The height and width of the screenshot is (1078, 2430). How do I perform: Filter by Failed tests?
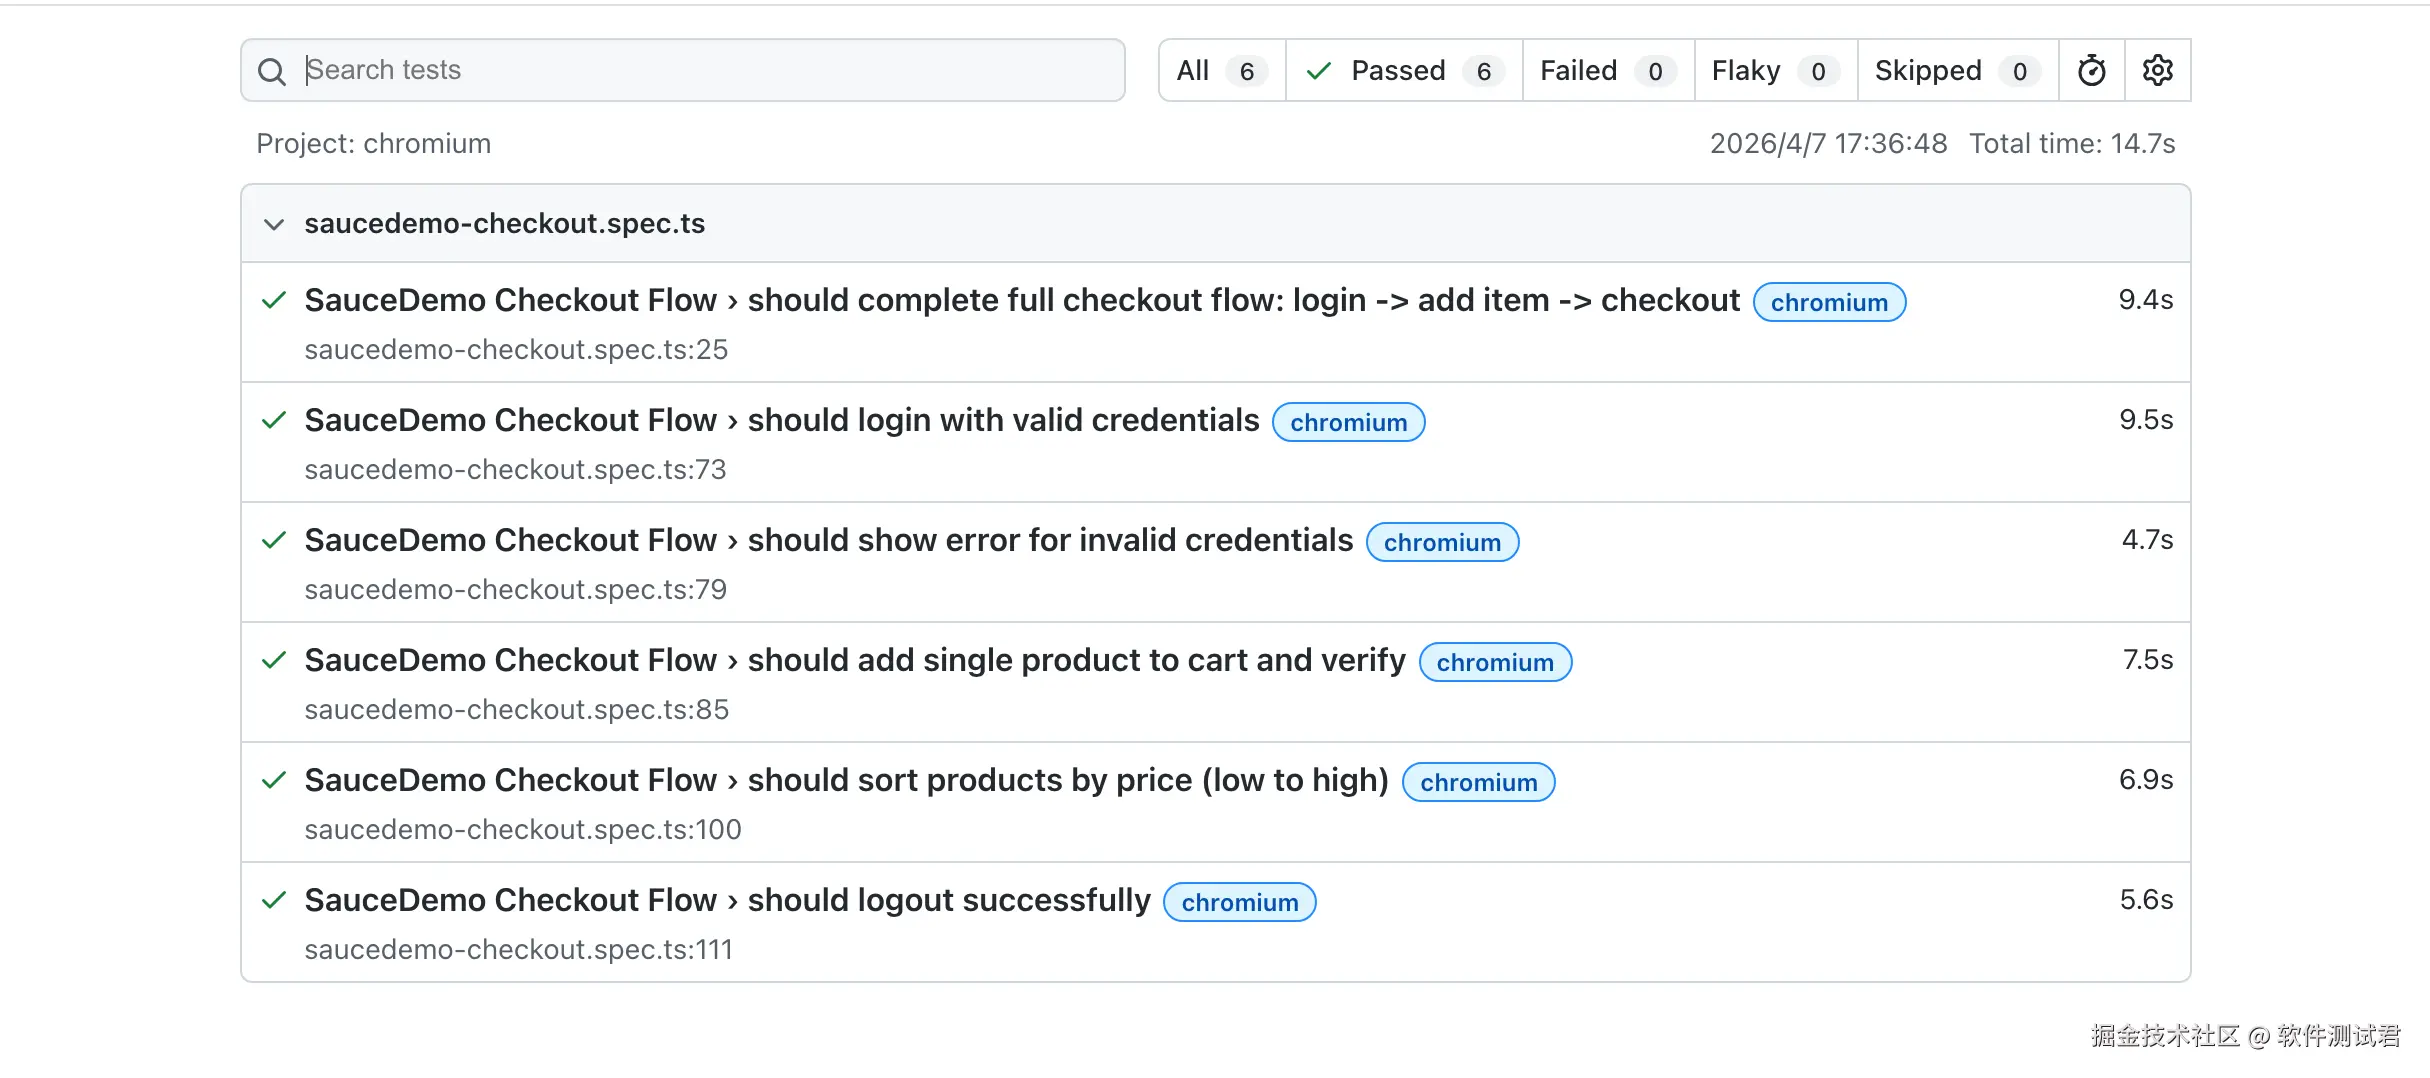[1607, 71]
